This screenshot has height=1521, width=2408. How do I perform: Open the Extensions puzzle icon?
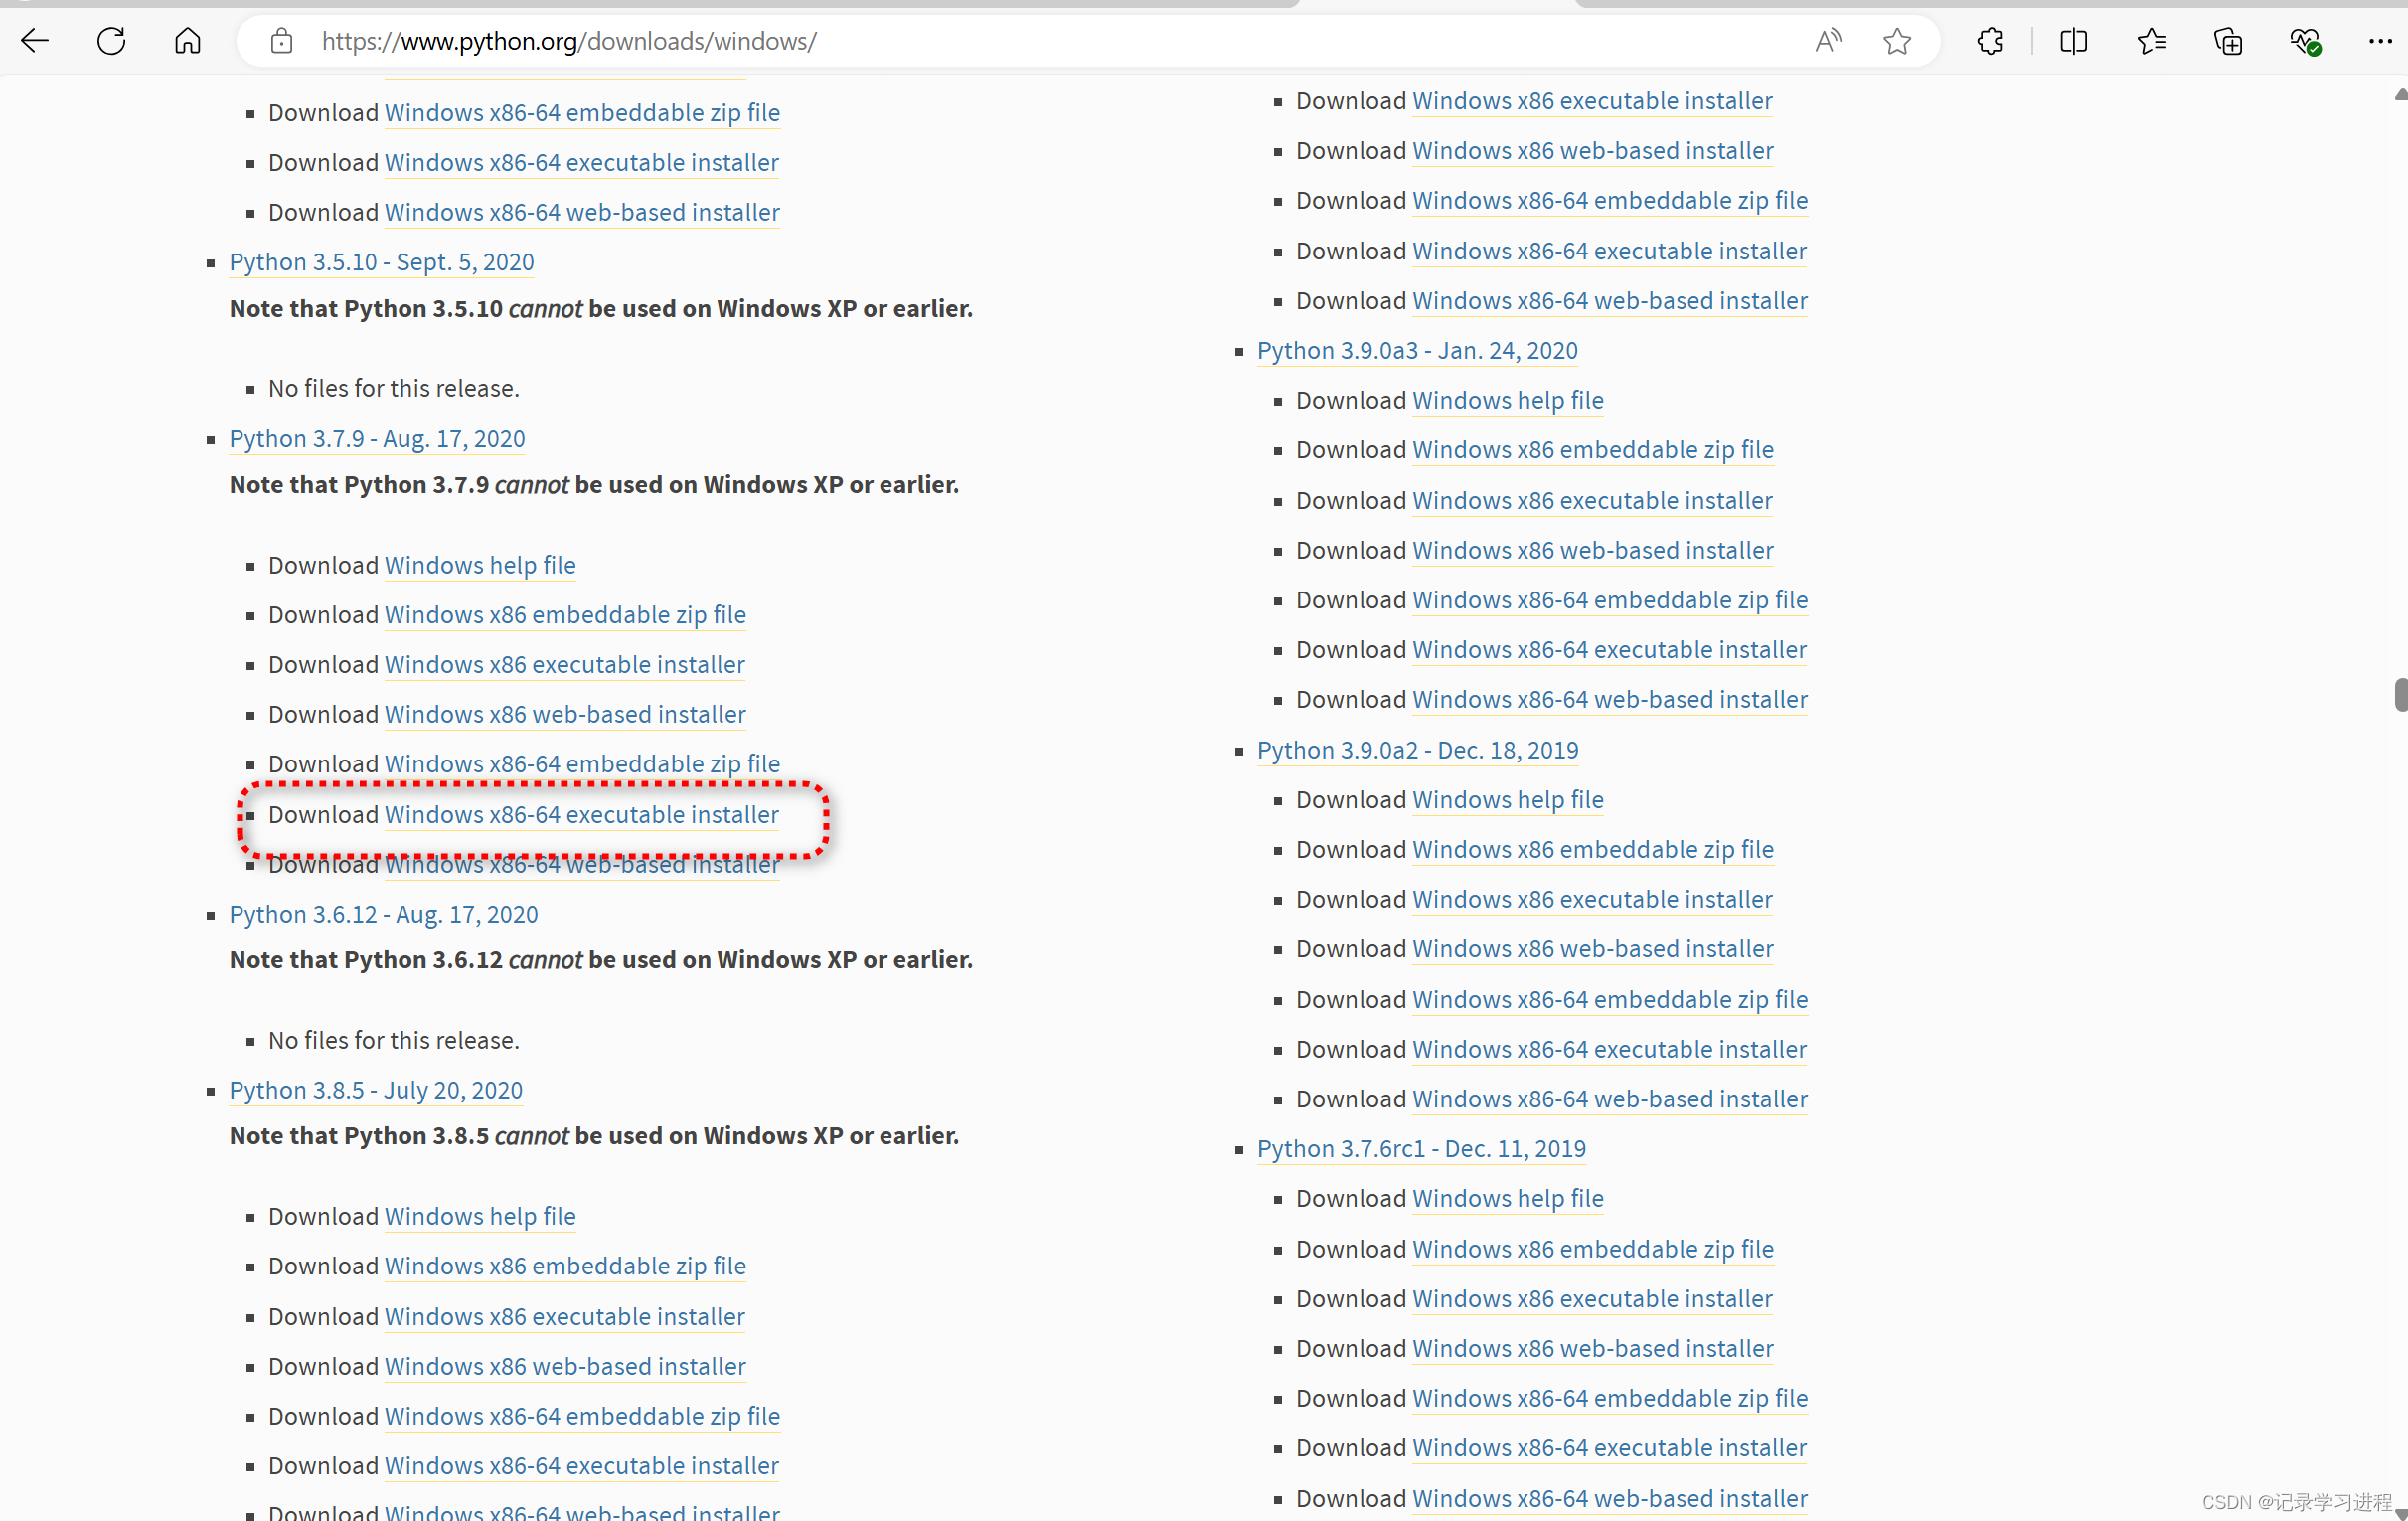pyautogui.click(x=1990, y=41)
